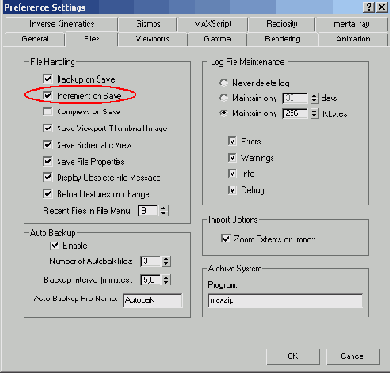This screenshot has height=373, width=390.
Task: Switch to the Gizmos tab
Action: point(148,24)
